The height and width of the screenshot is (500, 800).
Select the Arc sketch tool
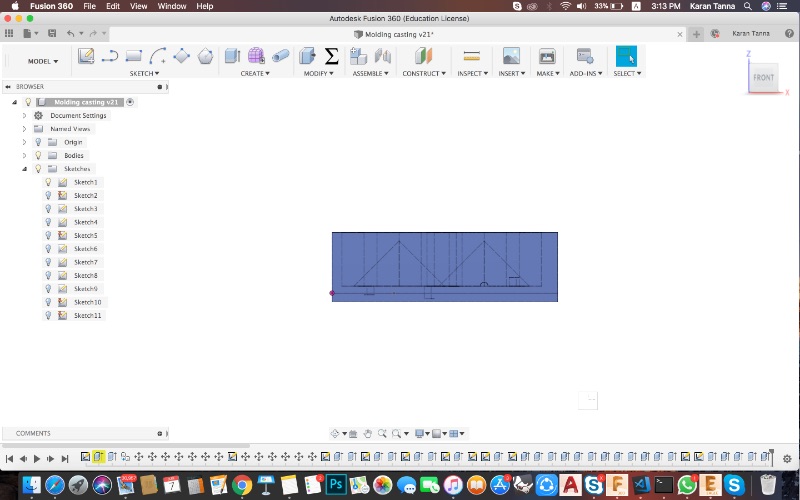pos(158,56)
